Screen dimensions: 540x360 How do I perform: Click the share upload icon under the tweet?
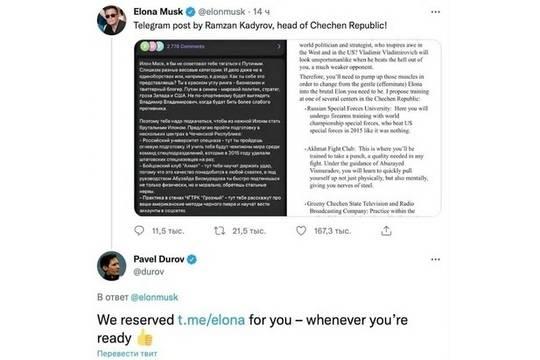[386, 230]
